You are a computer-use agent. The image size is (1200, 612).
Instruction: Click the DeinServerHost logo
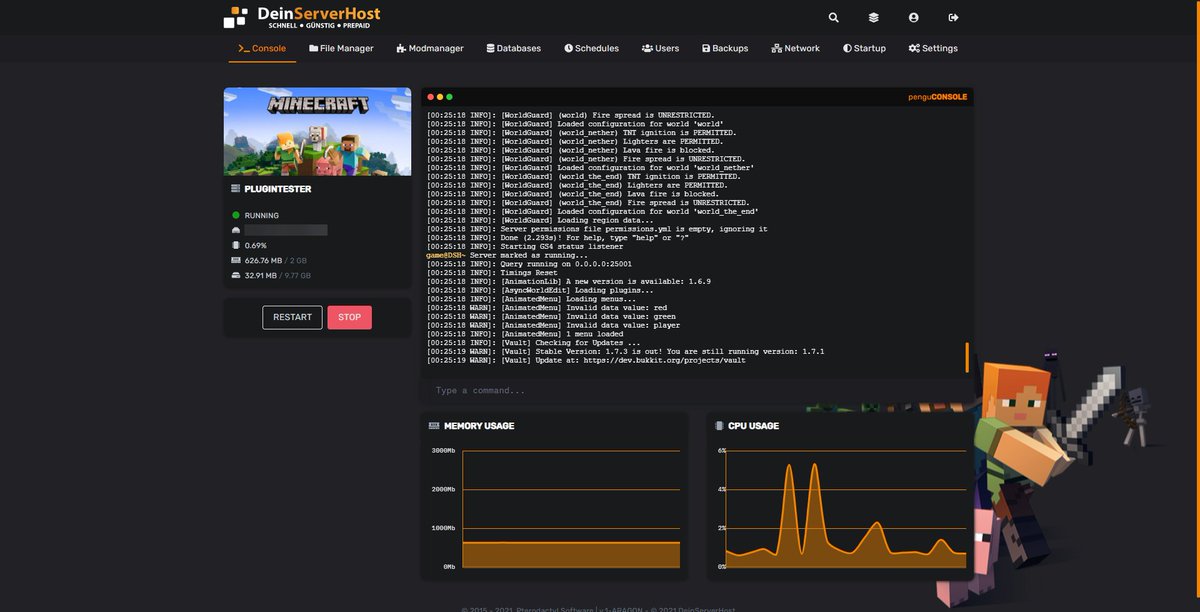[x=302, y=17]
